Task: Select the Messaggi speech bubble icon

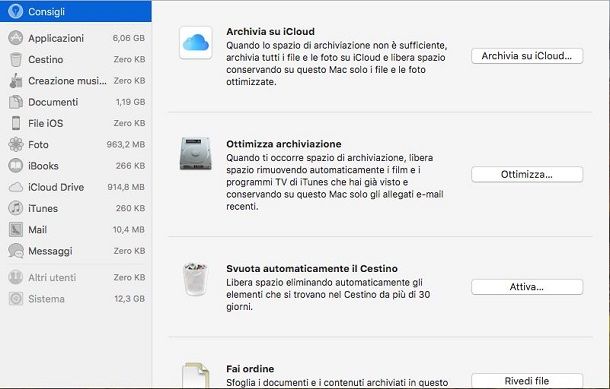Action: point(16,251)
